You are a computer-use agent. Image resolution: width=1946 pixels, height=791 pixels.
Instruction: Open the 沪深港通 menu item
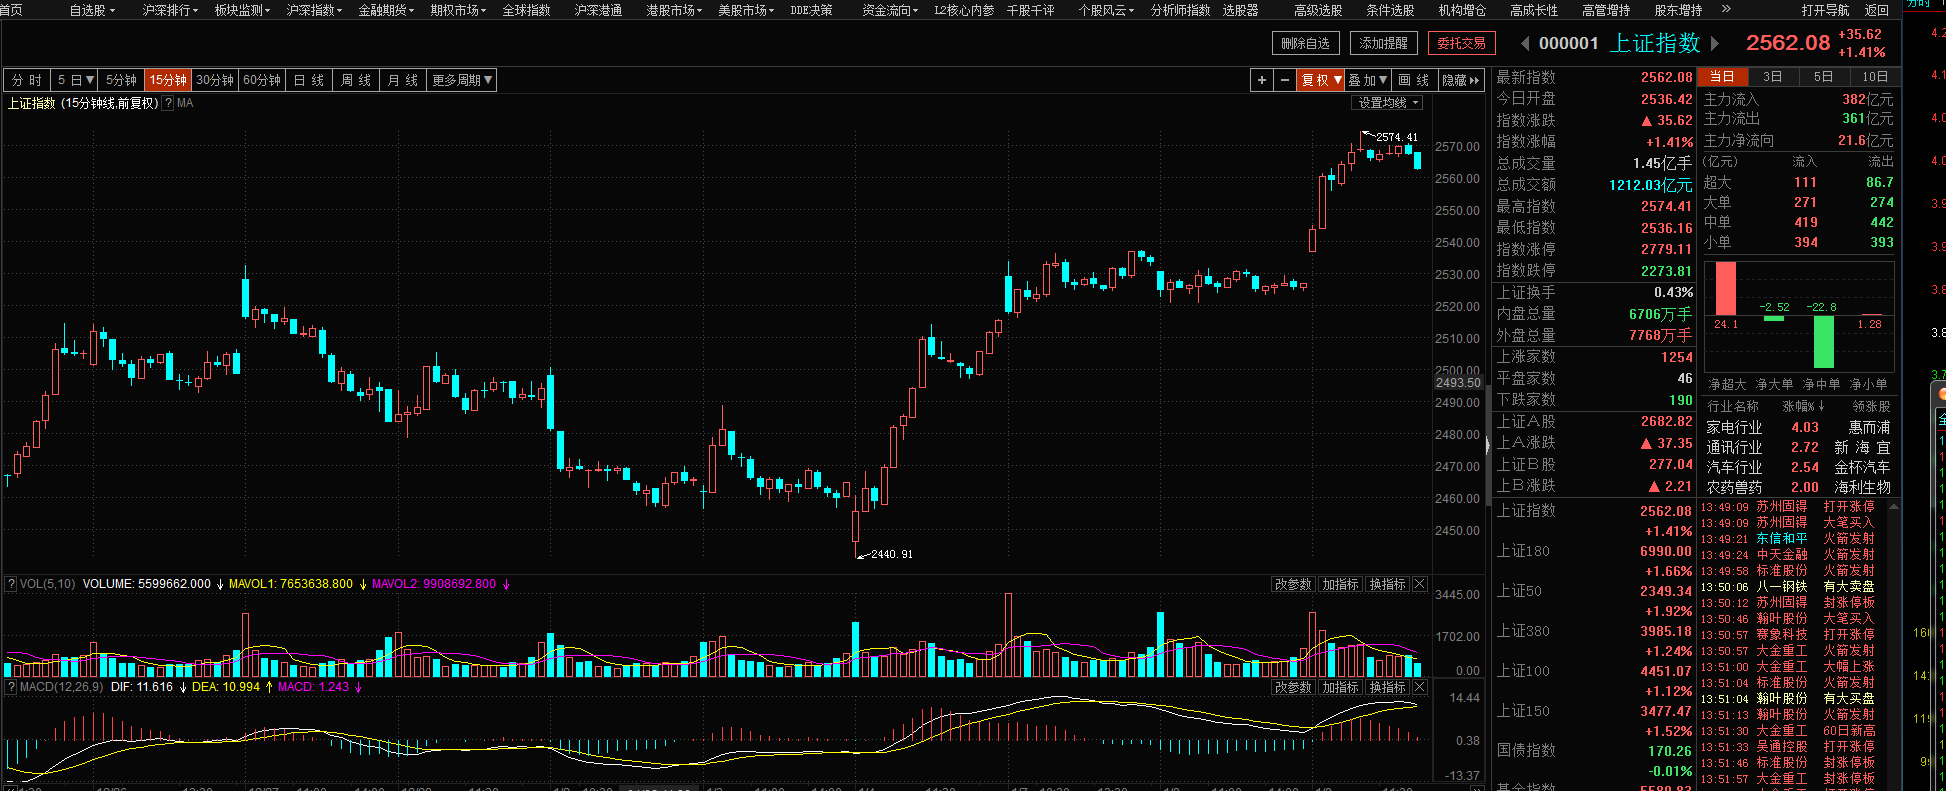click(x=598, y=10)
